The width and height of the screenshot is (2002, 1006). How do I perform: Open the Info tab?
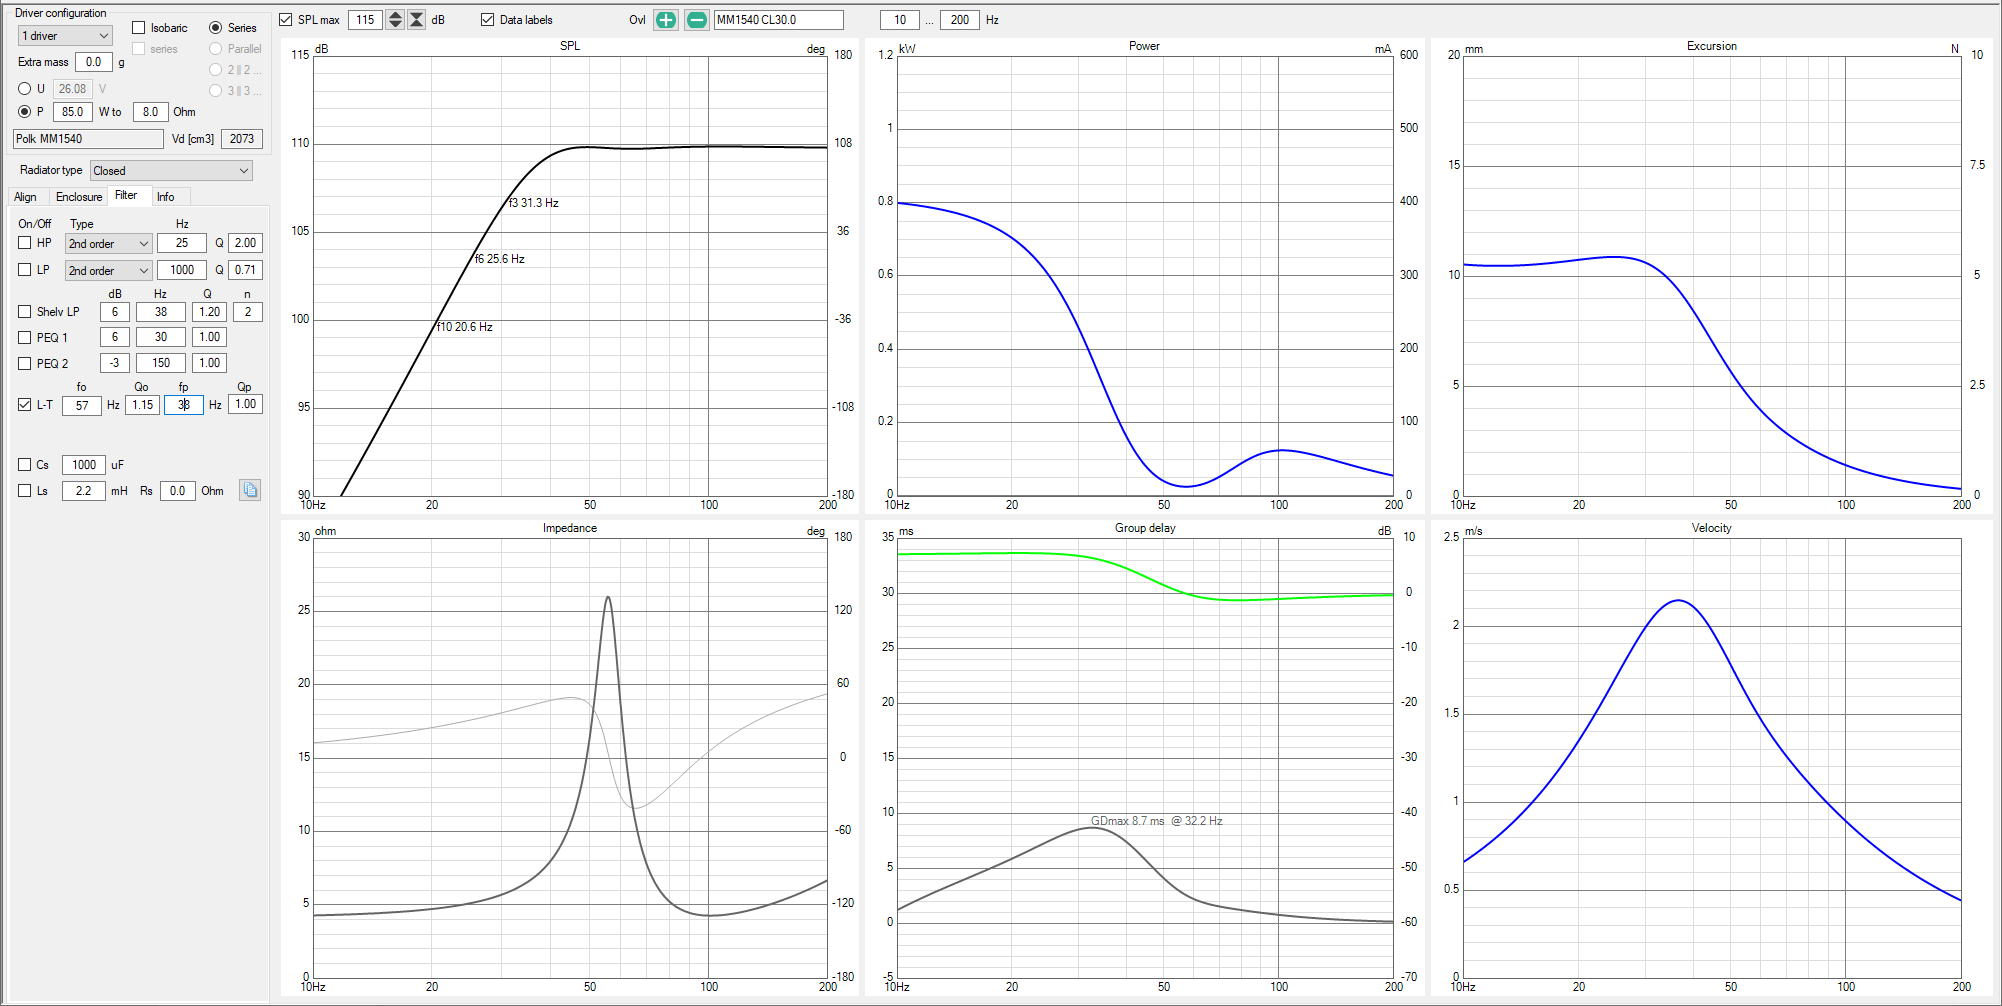click(166, 197)
